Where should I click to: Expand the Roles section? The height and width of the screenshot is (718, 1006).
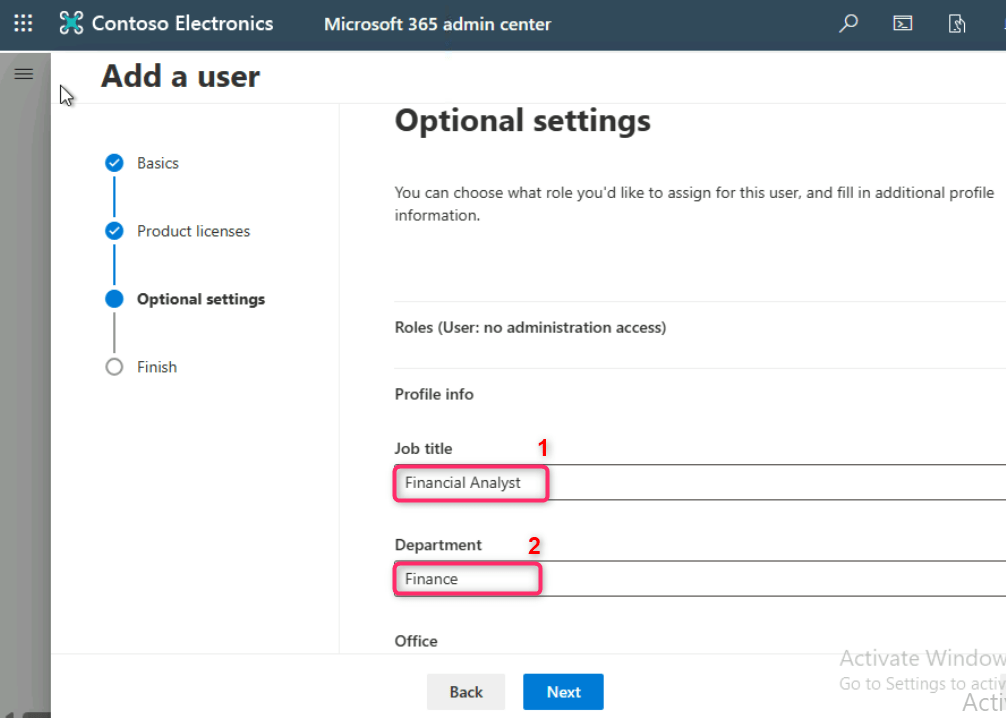tap(530, 327)
